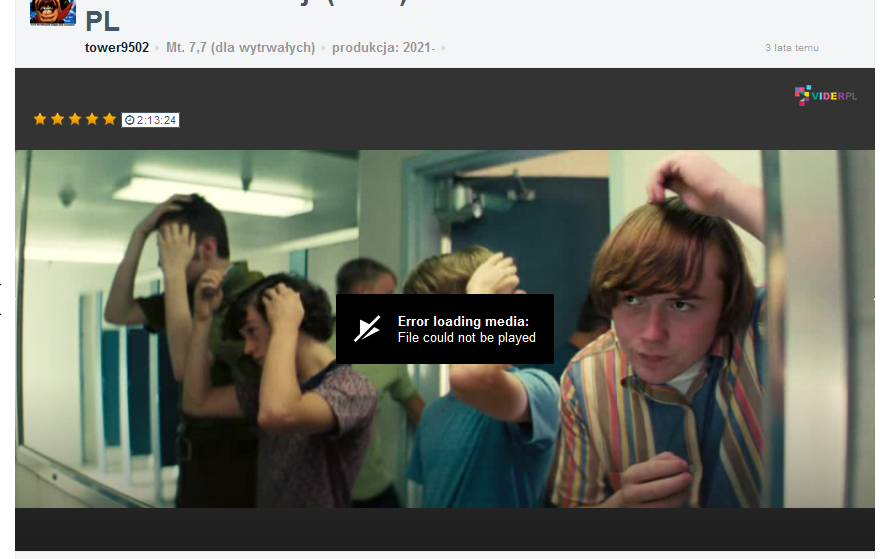Open the 'produkcja: 2021-' breadcrumb link
Viewport: 880px width, 559px height.
pyautogui.click(x=383, y=48)
